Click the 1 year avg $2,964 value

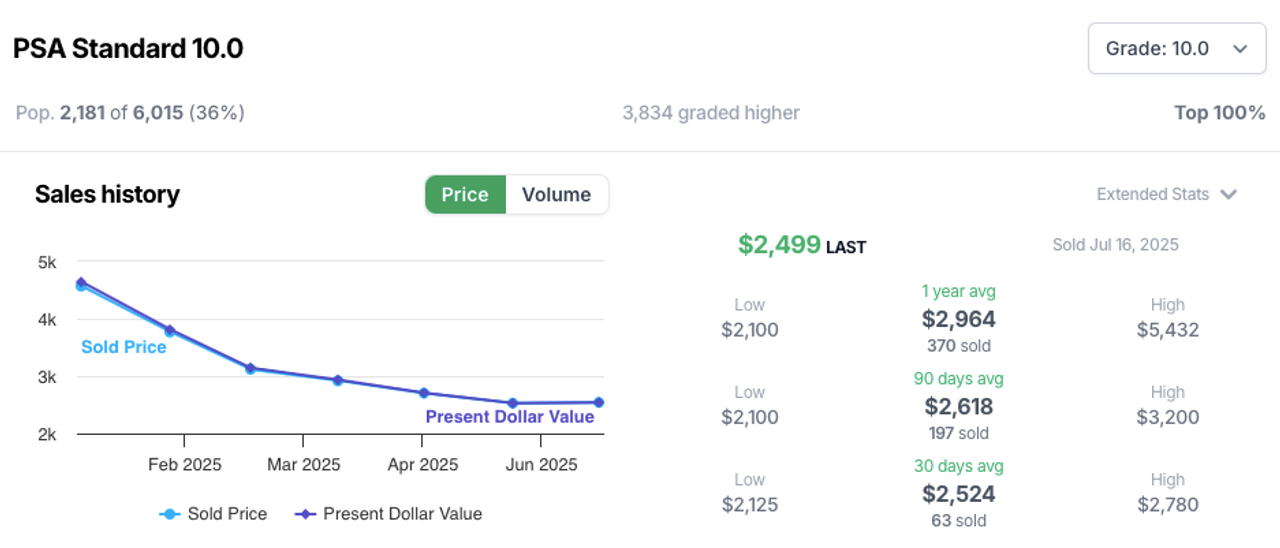coord(959,319)
